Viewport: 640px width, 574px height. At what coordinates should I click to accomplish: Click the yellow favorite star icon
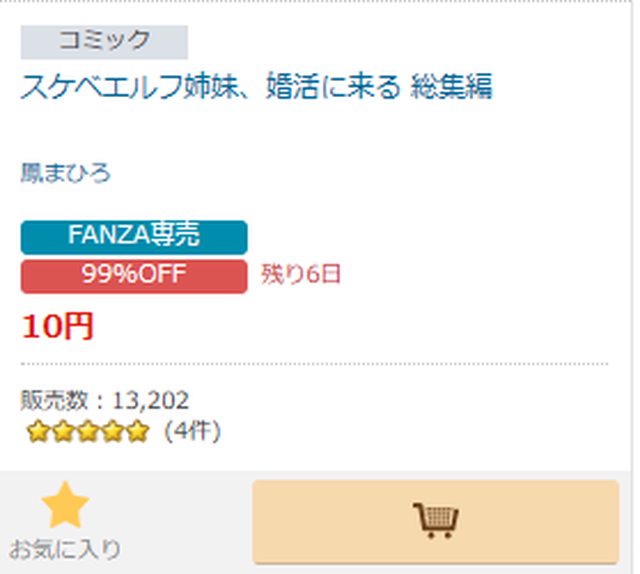65,506
